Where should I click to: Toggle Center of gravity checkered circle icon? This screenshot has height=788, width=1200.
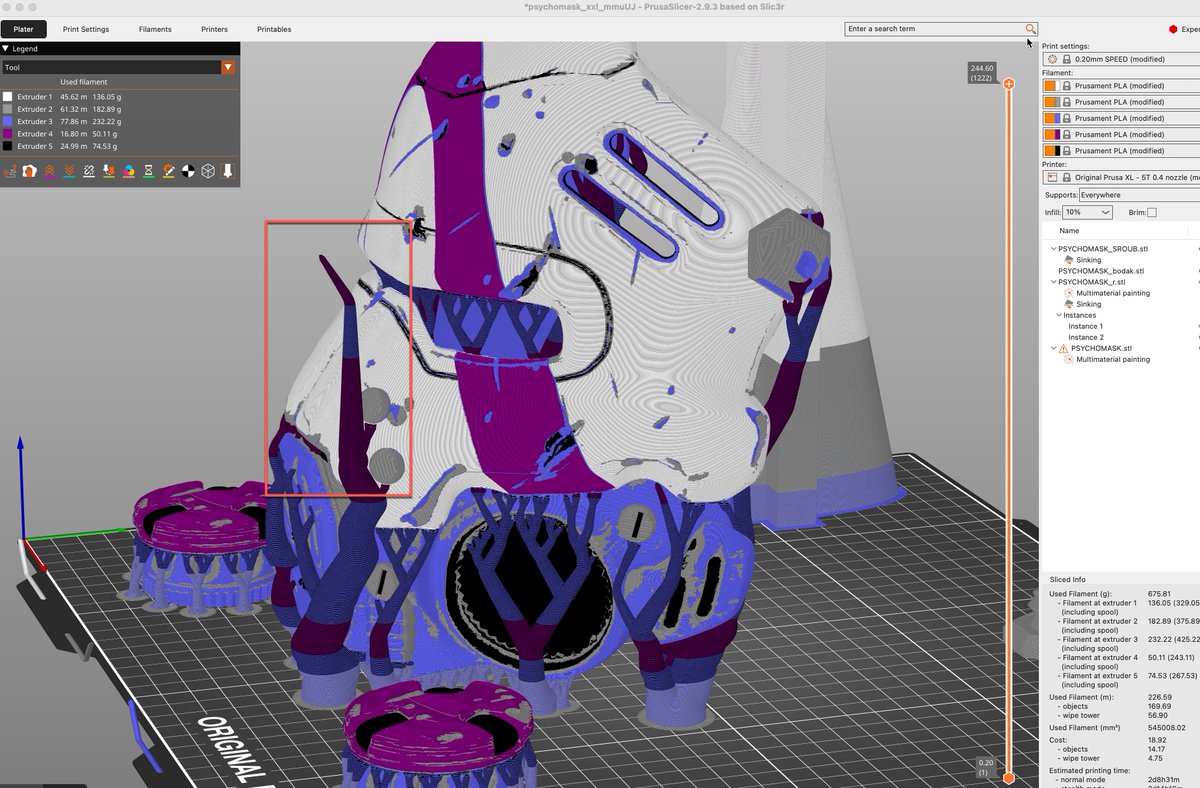pyautogui.click(x=188, y=172)
